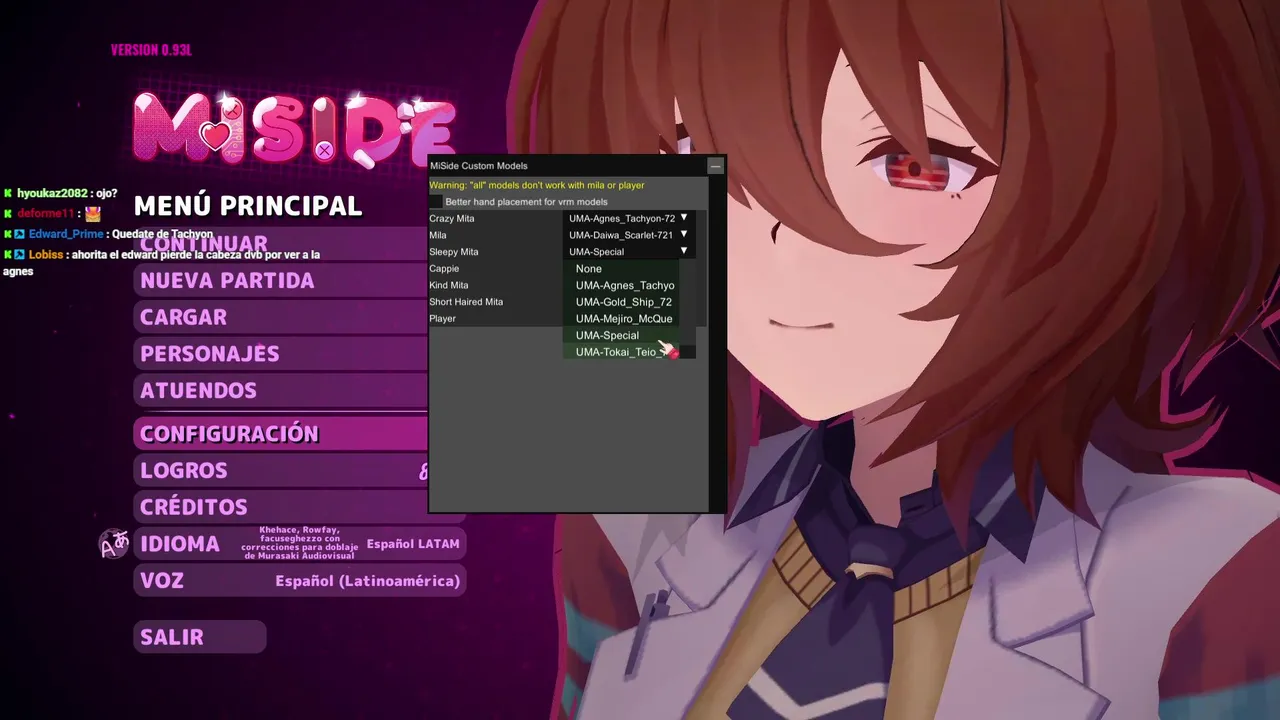The image size is (1280, 720).
Task: Select UMA-Tokai_Teio in the open list
Action: coord(621,352)
